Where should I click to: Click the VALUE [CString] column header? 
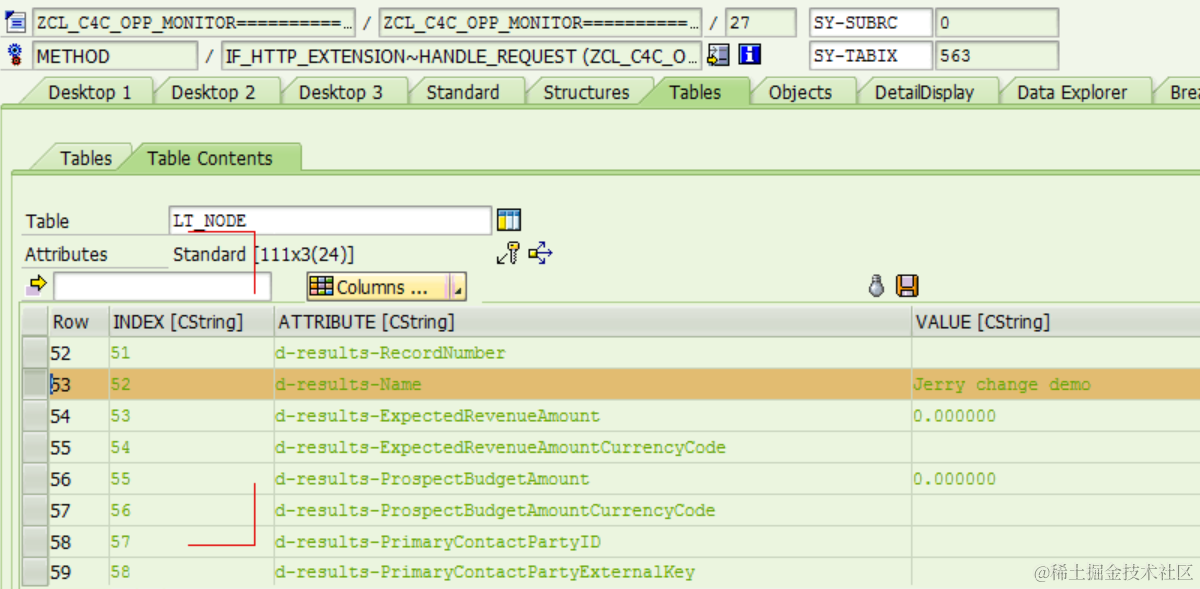pos(1055,321)
